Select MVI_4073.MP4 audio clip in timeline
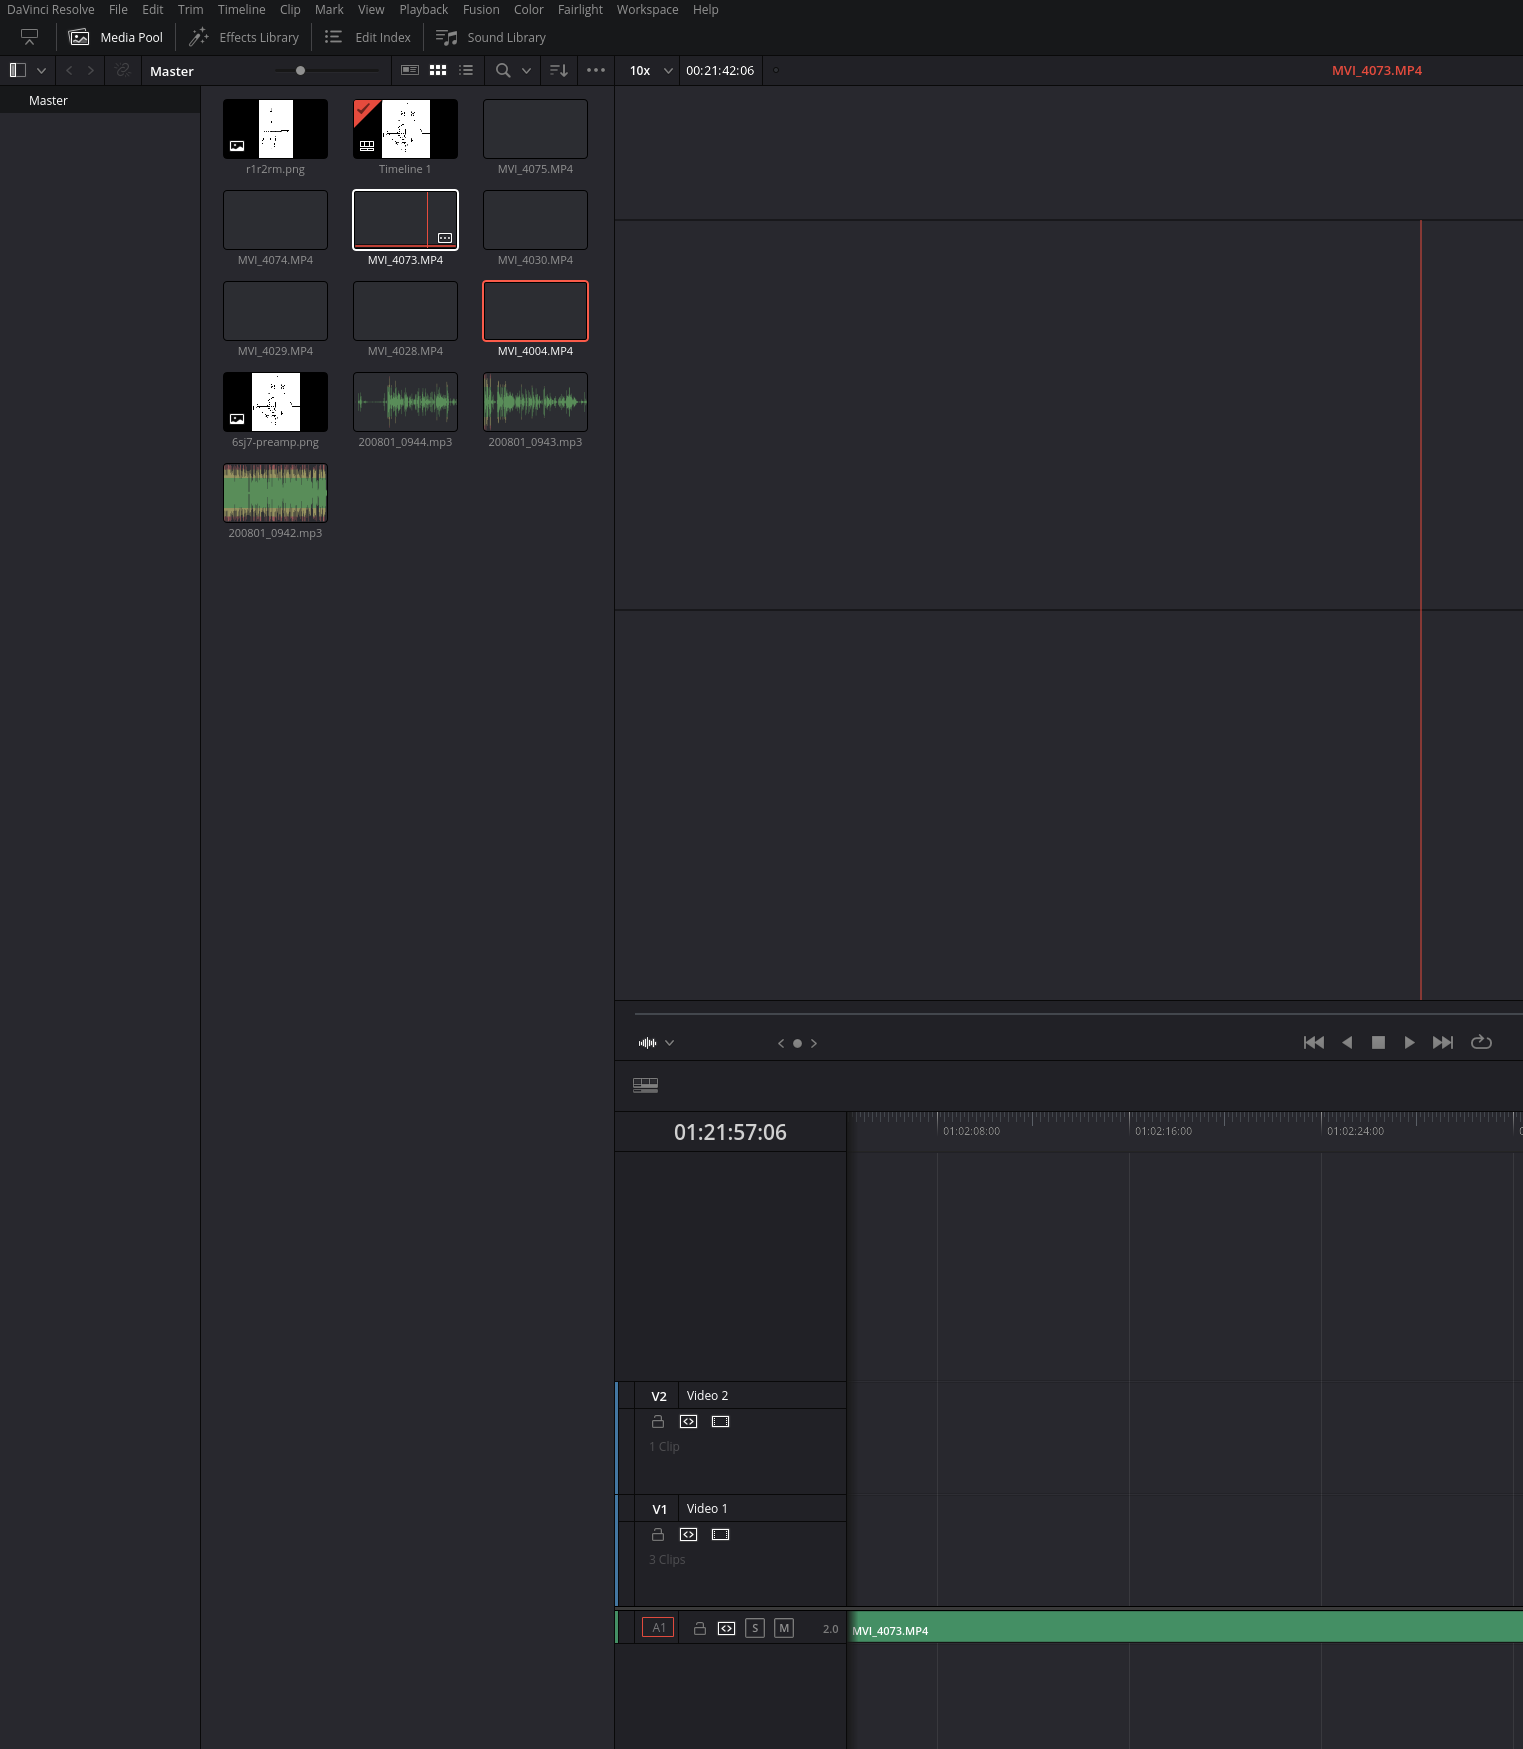 (x=1186, y=1626)
